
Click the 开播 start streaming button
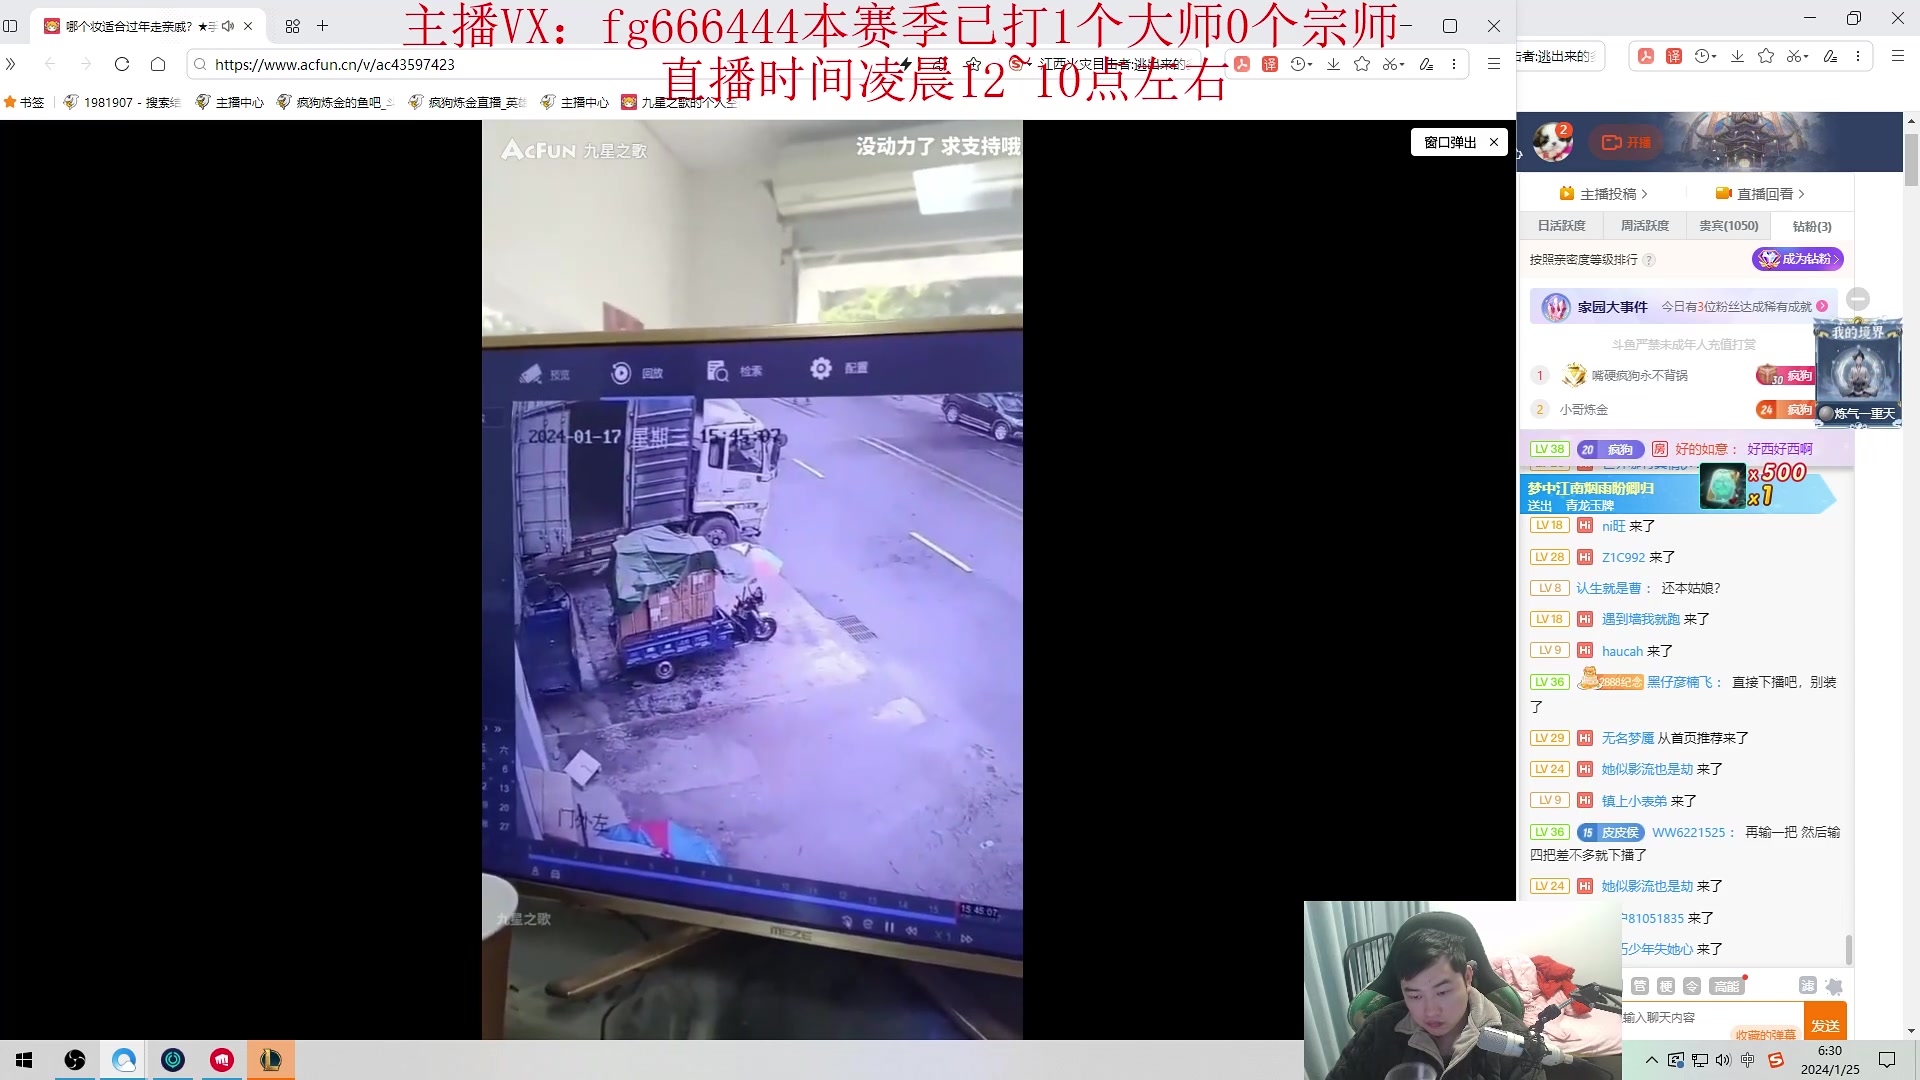[1626, 142]
